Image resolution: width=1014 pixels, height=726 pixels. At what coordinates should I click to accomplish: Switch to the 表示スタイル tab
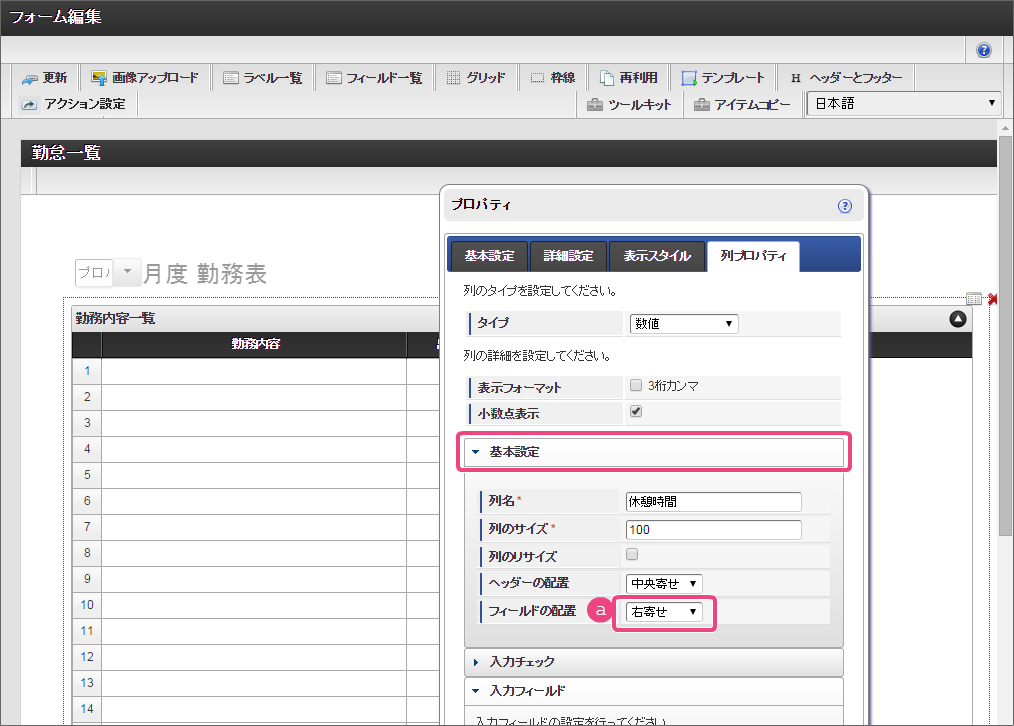(x=656, y=256)
